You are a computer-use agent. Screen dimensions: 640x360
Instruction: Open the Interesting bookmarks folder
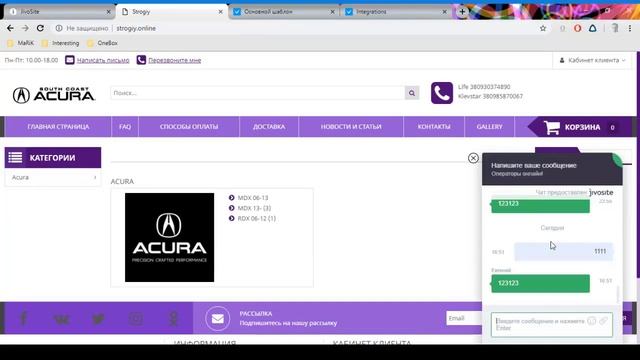tap(60, 43)
